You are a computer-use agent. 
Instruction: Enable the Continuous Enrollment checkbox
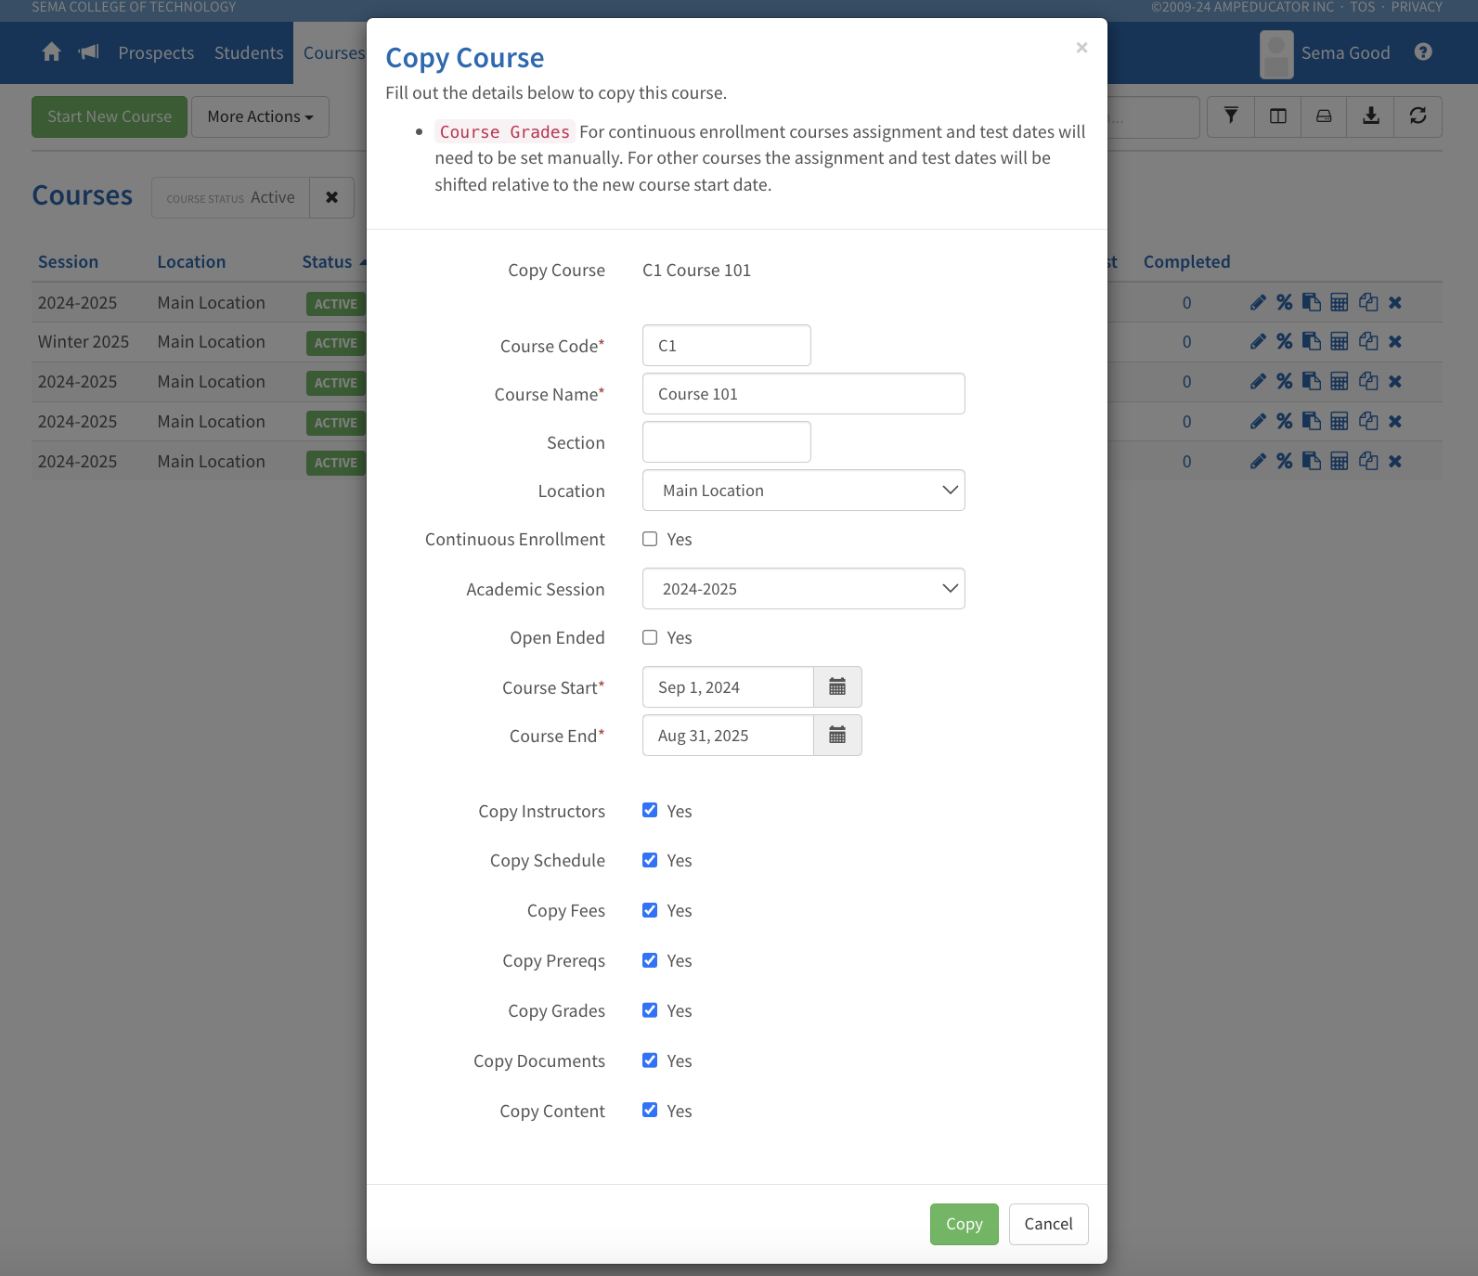[x=650, y=539]
